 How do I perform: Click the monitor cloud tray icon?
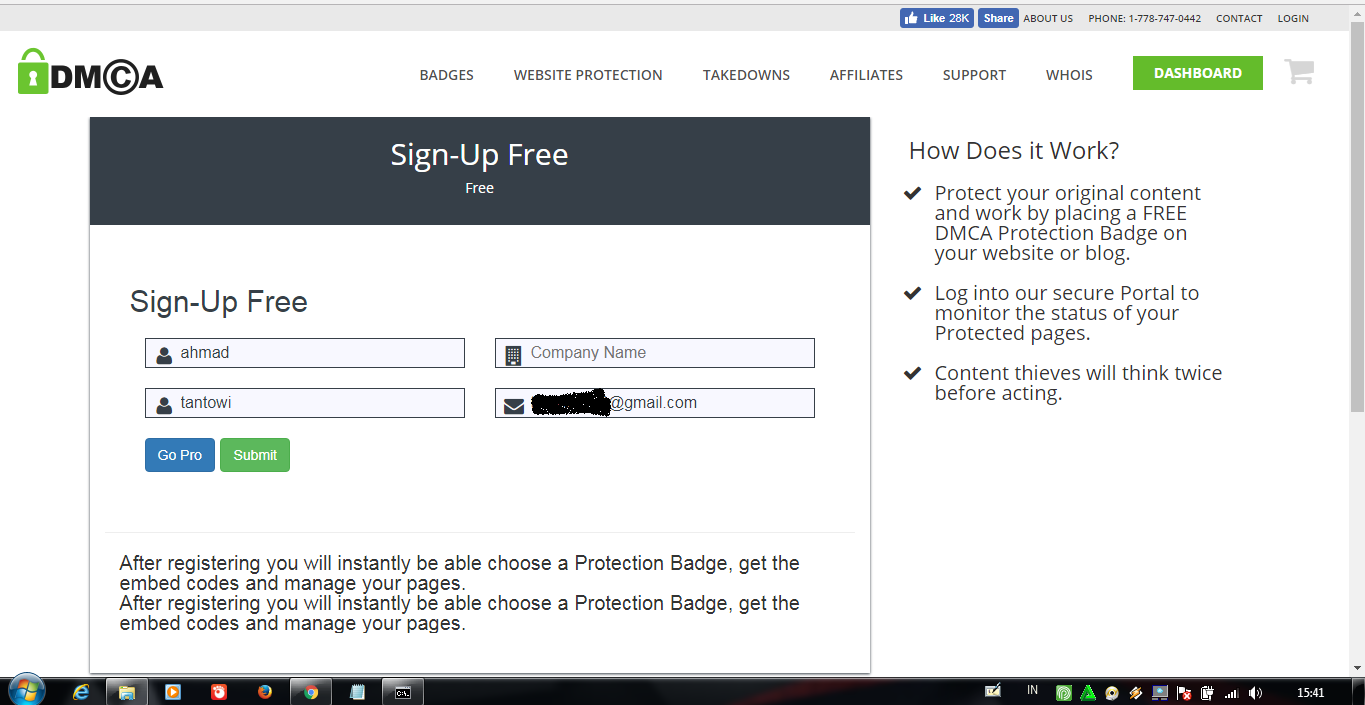(x=1159, y=692)
